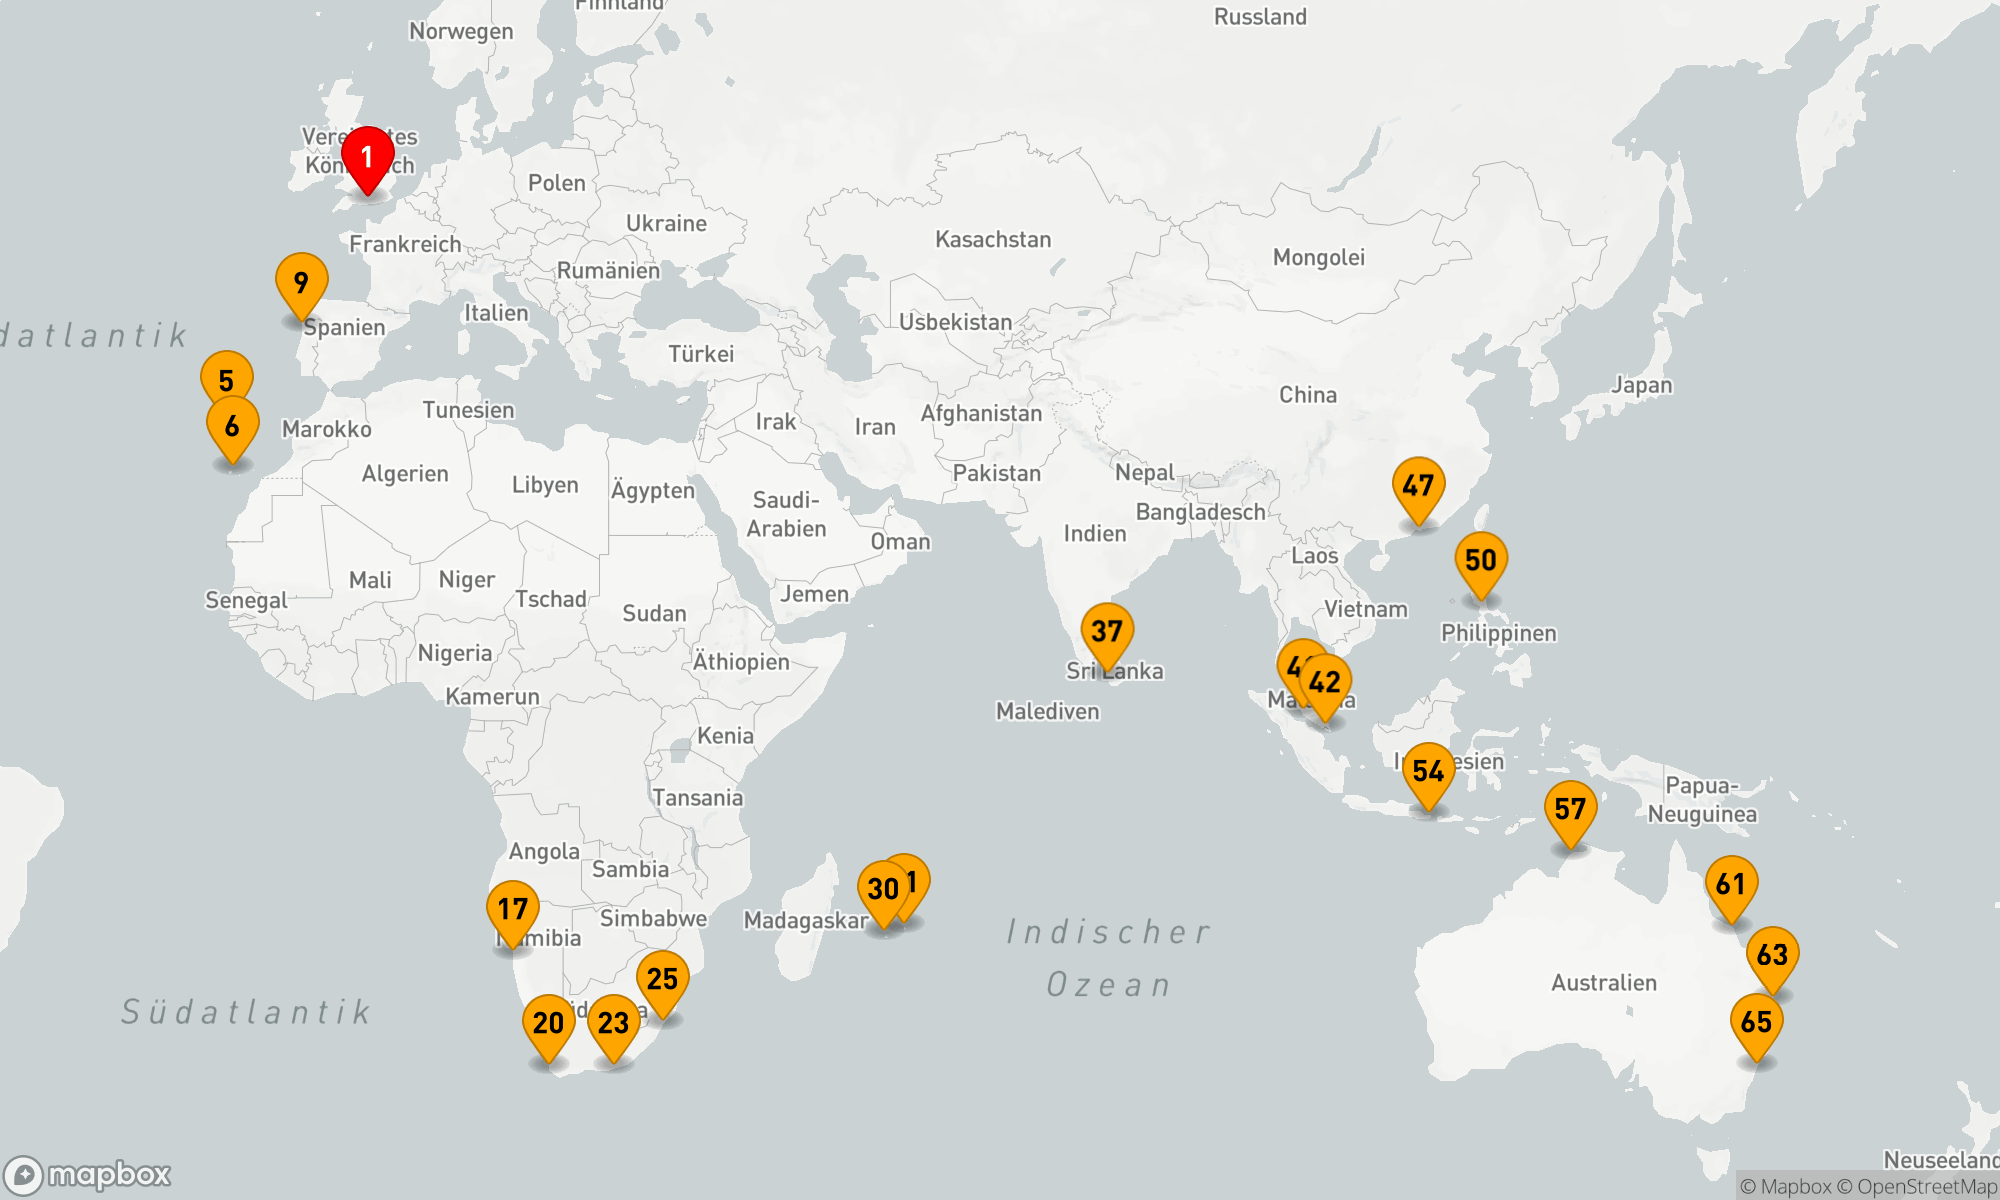Select pin 63 on Australian coast
Screen dimensions: 2000x1200
(x=1772, y=955)
